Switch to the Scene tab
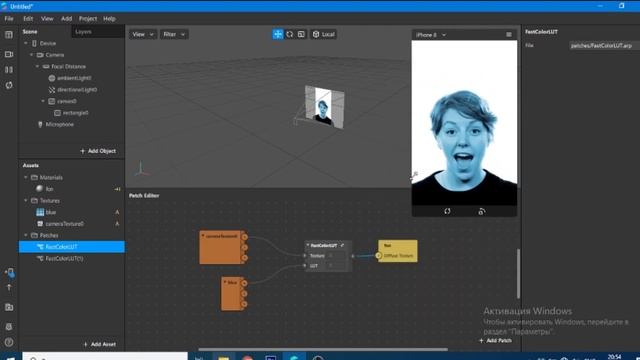 tap(30, 31)
